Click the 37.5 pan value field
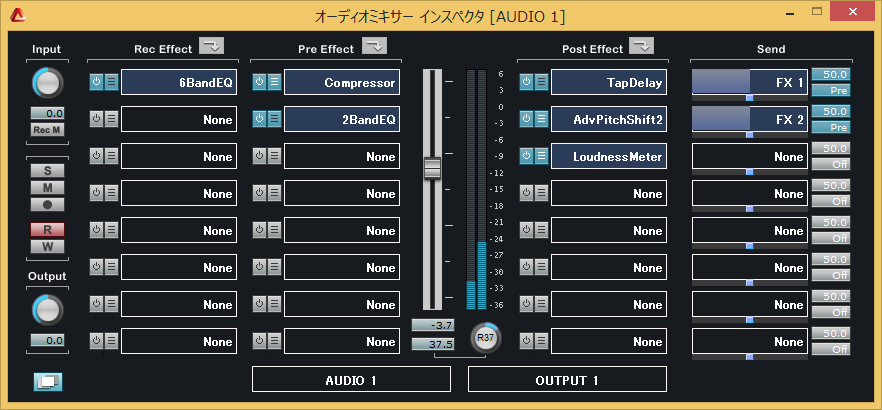Screen dimensions: 882x410 point(433,344)
